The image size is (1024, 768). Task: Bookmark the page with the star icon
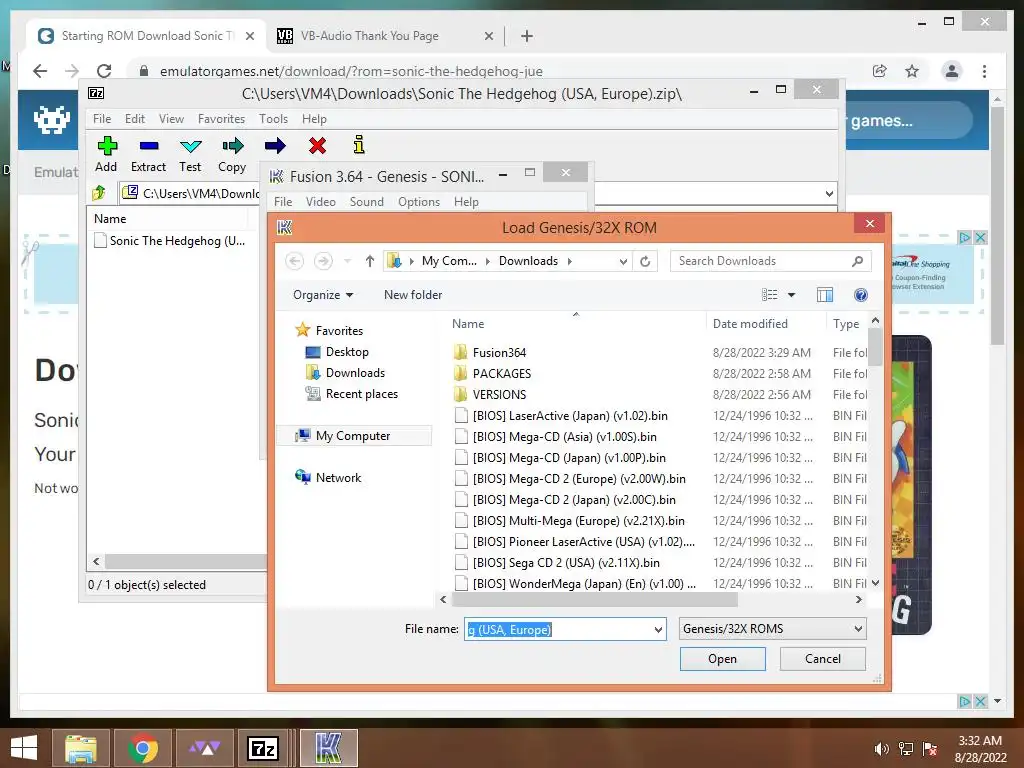pyautogui.click(x=912, y=71)
